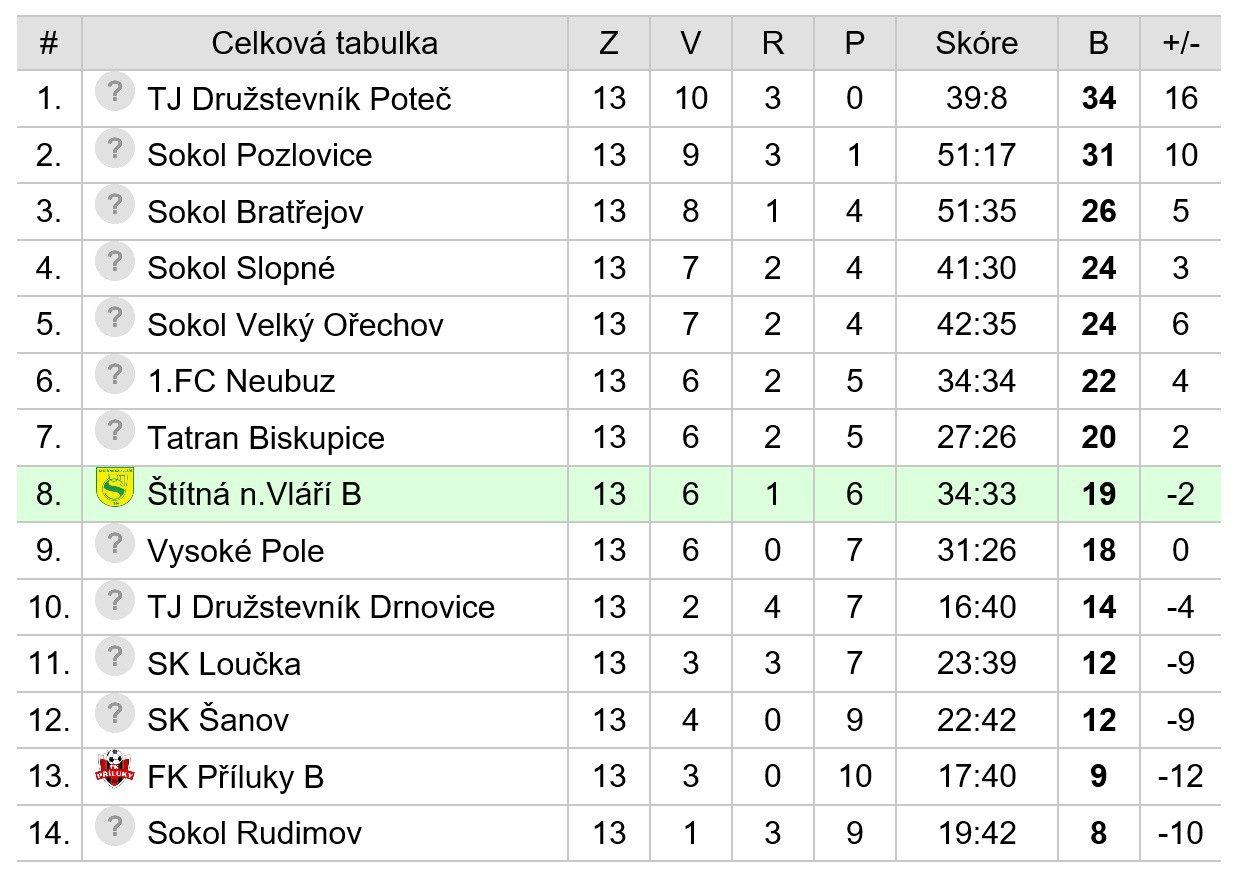Click placeholder logo next to Sokol Pozlovice
Viewport: 1234px width, 871px height.
coord(115,149)
